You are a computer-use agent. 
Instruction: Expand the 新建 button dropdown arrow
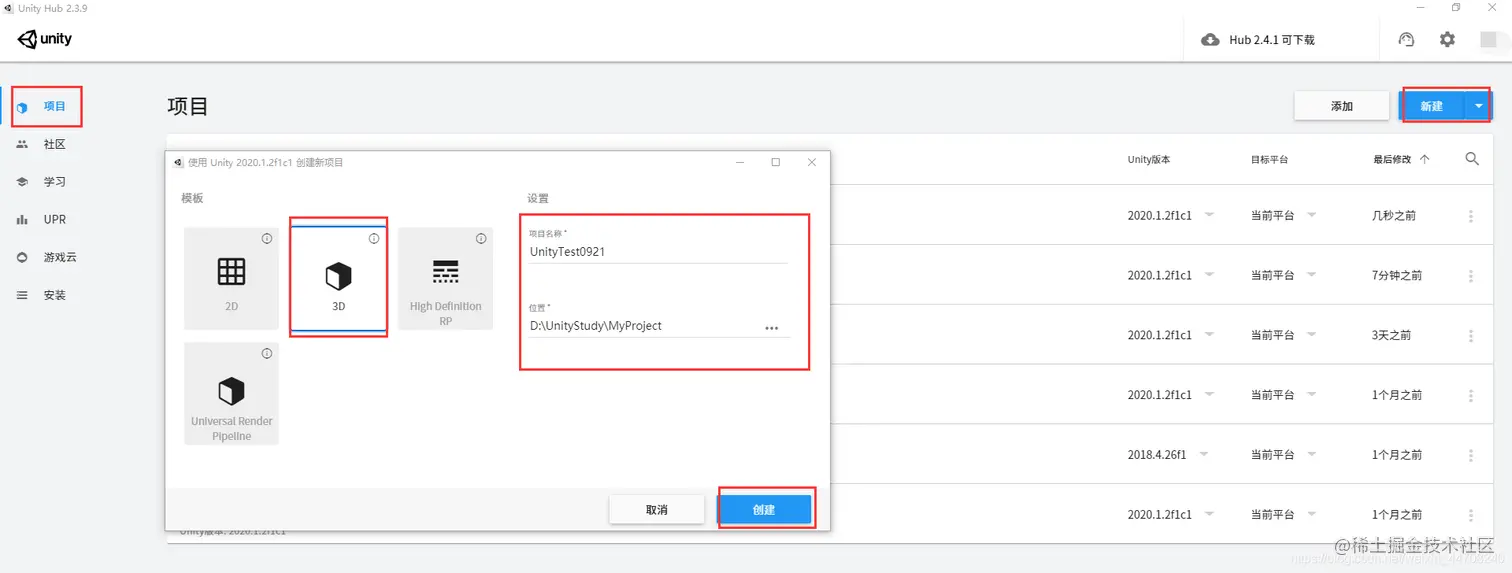[x=1478, y=106]
